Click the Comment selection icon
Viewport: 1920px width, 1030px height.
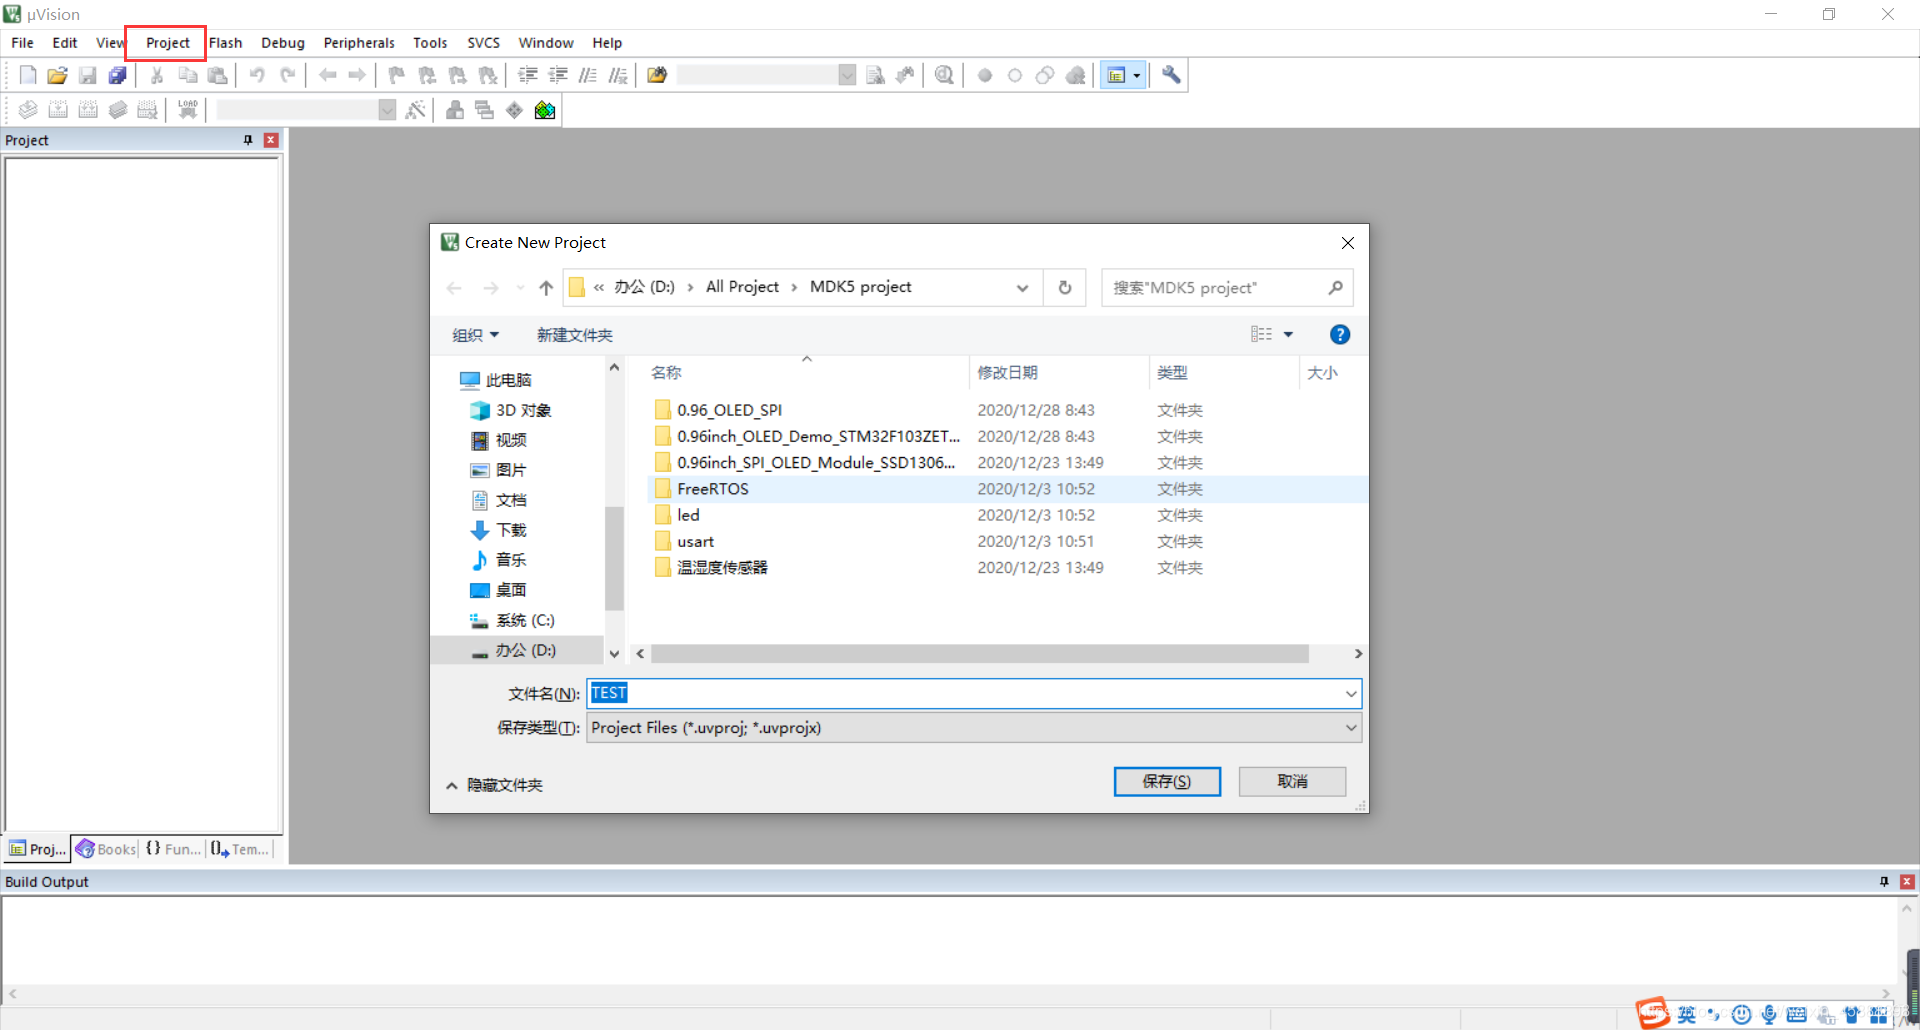pyautogui.click(x=588, y=75)
